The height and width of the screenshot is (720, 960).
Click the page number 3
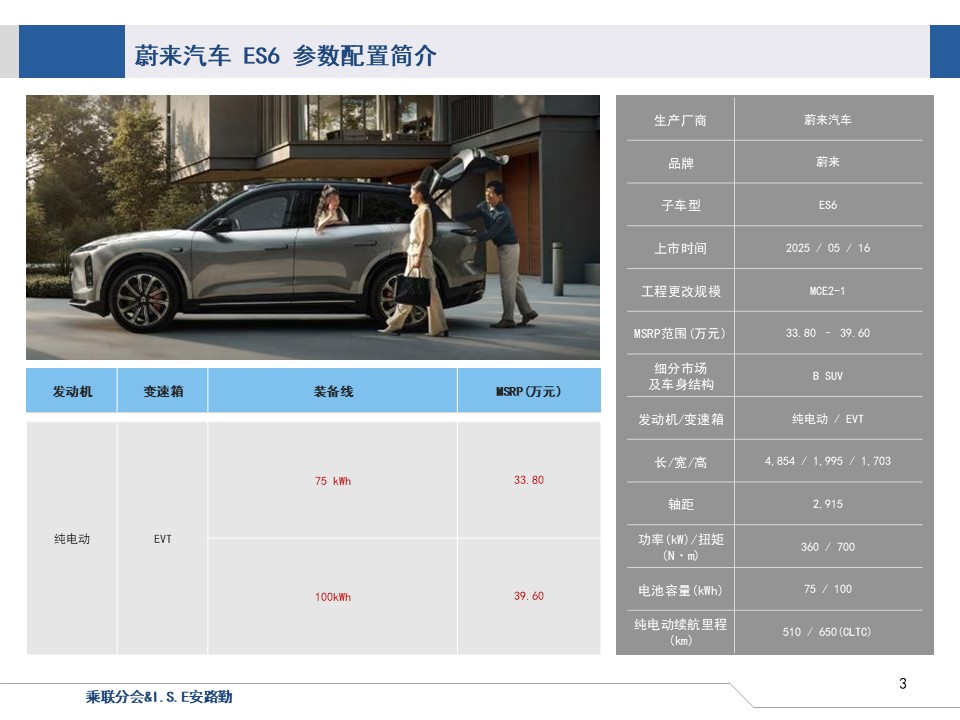pyautogui.click(x=902, y=683)
